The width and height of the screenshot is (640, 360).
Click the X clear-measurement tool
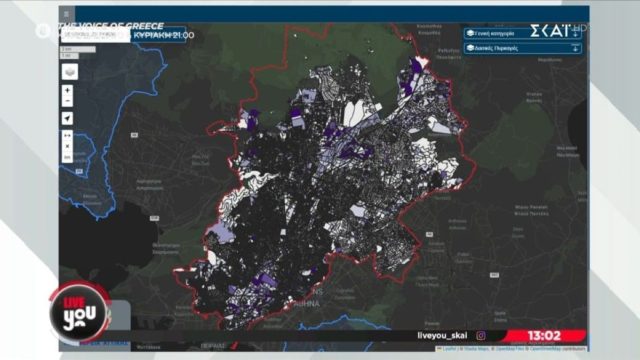click(67, 146)
